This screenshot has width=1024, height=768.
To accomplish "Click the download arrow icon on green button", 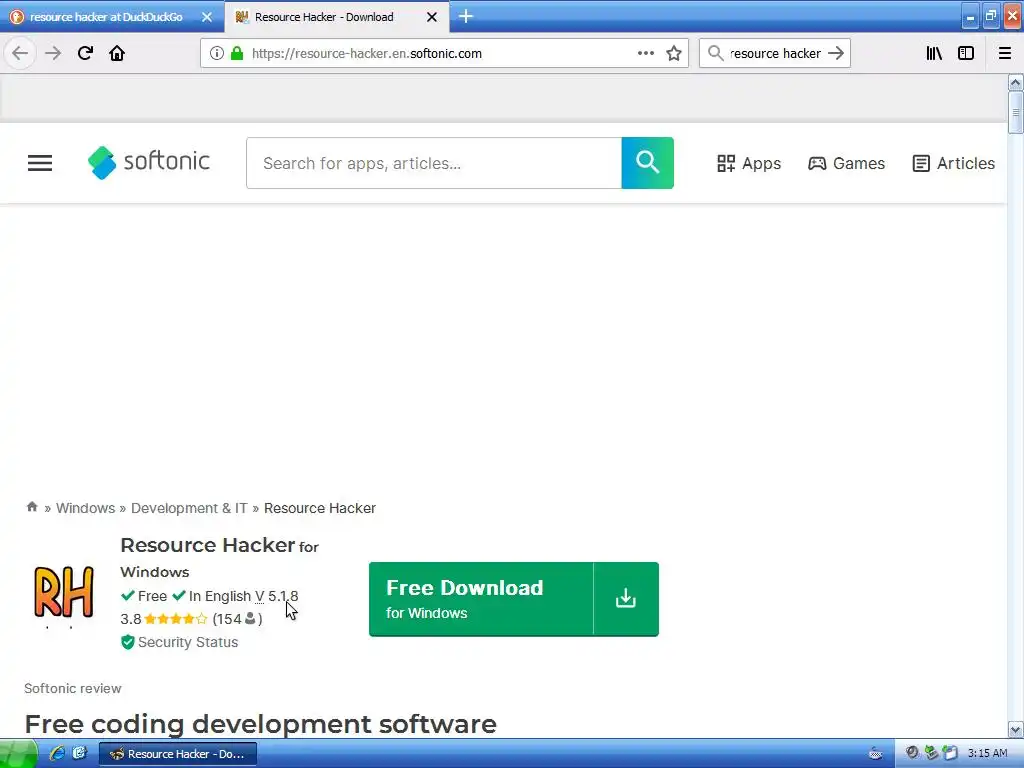I will coord(626,599).
